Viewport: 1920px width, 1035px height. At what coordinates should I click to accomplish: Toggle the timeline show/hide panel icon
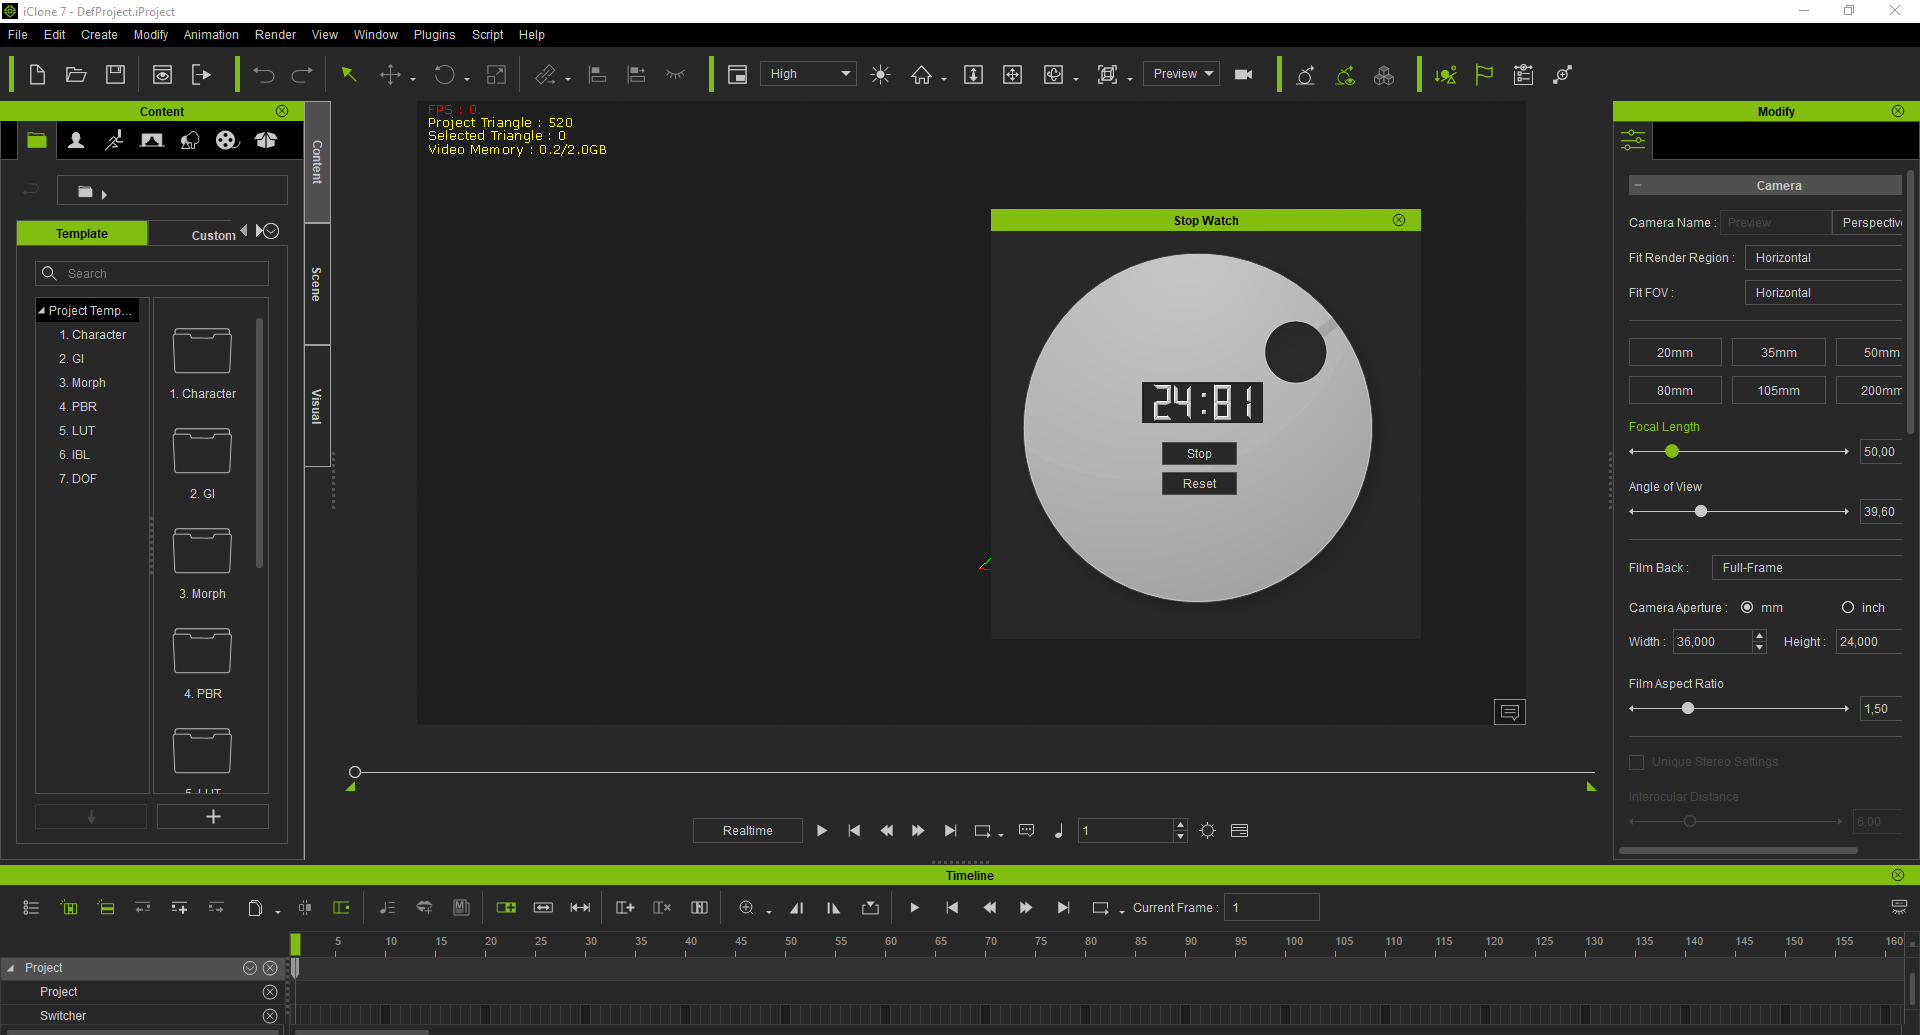(1899, 908)
